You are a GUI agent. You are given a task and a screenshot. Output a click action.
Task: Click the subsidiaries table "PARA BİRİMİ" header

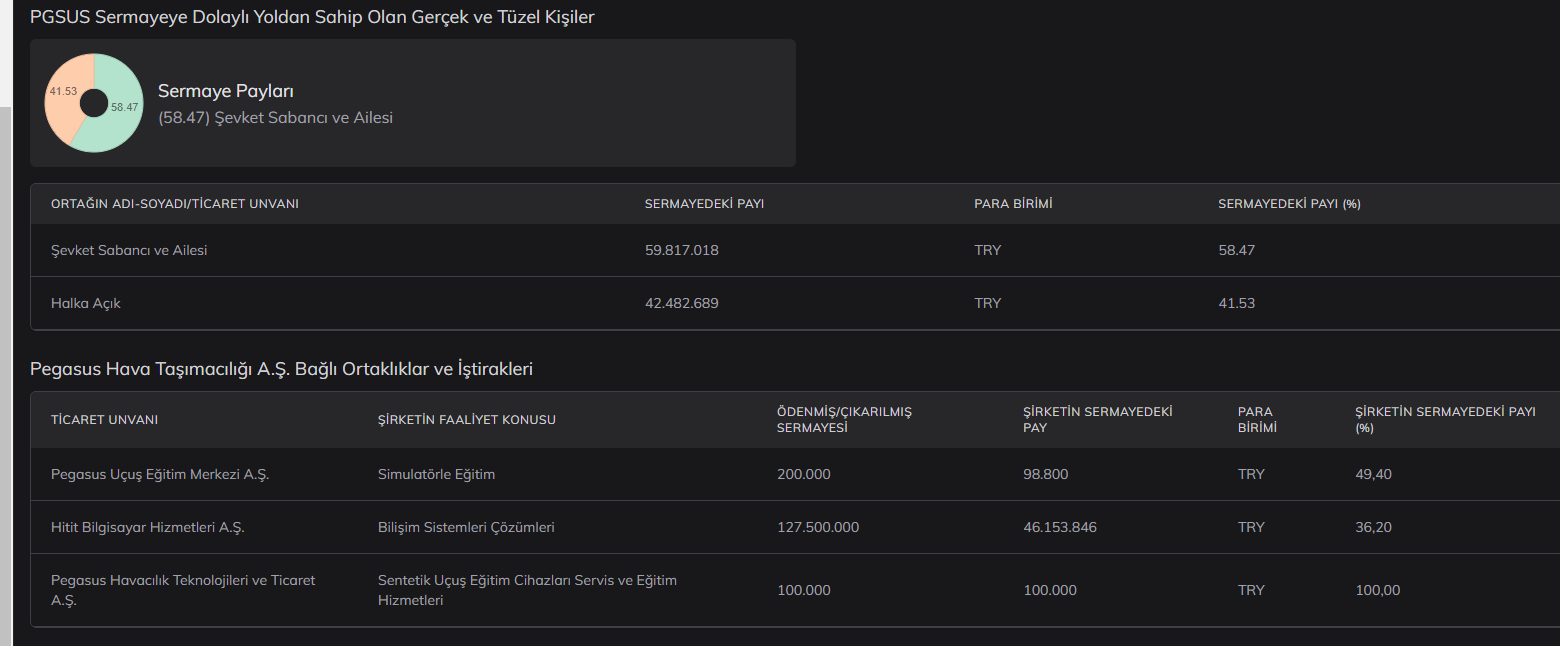(x=1258, y=420)
